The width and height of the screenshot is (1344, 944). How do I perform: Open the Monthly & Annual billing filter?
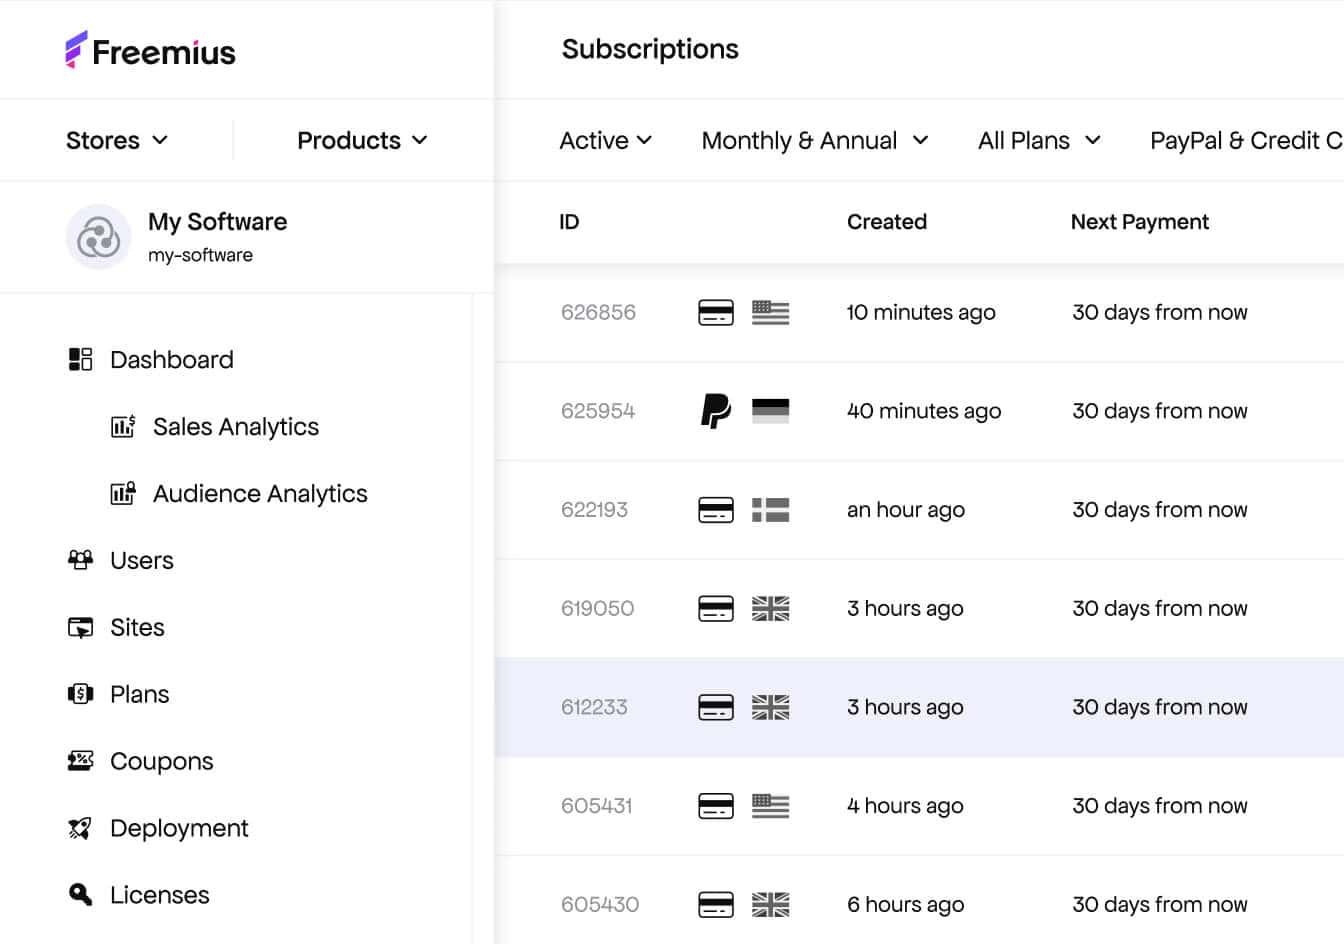pyautogui.click(x=815, y=141)
